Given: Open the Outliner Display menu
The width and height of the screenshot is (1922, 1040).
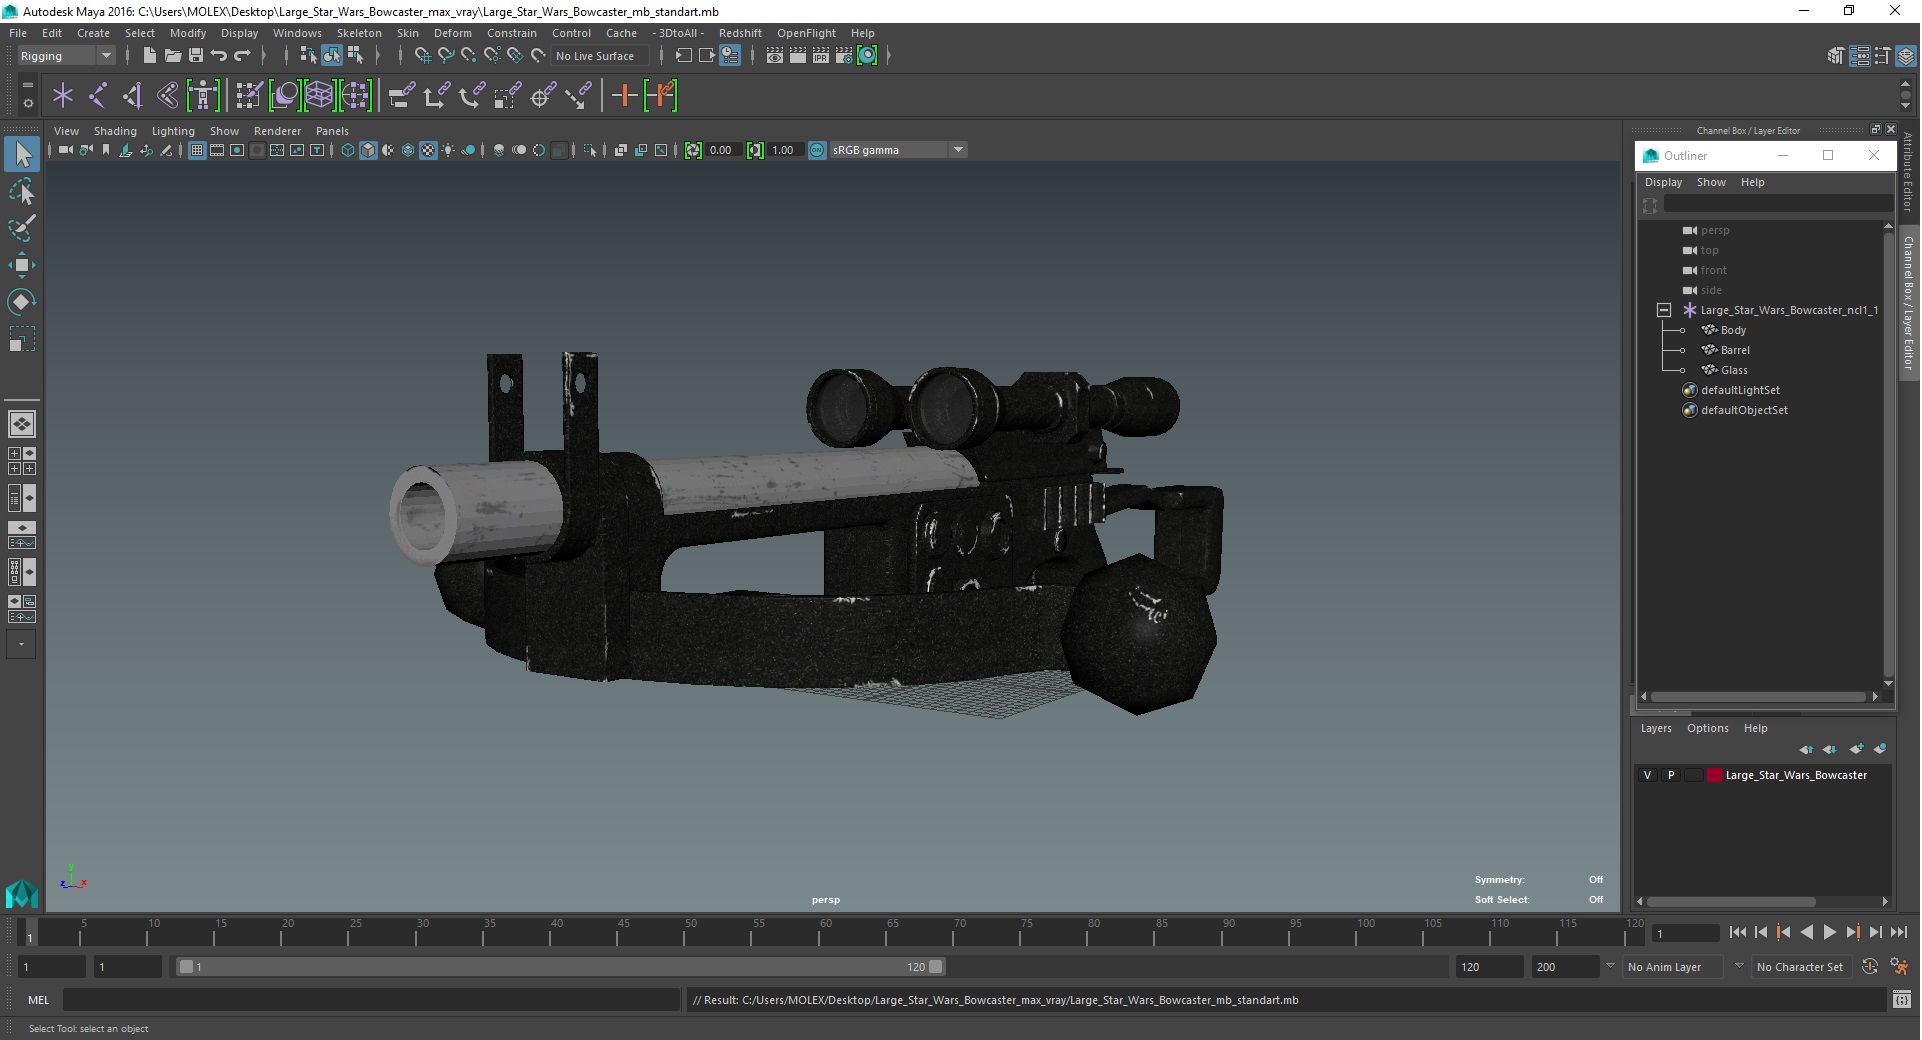Looking at the screenshot, I should point(1663,182).
